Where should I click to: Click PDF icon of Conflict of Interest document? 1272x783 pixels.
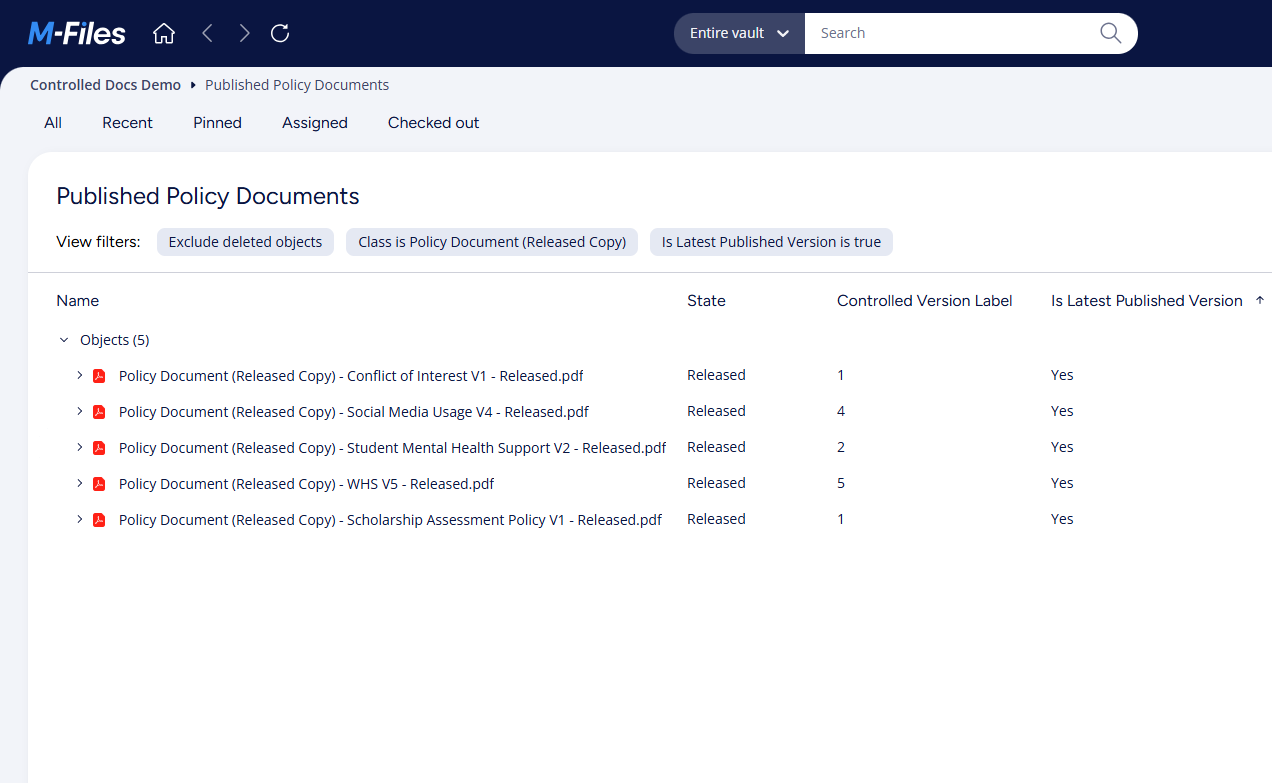click(99, 376)
